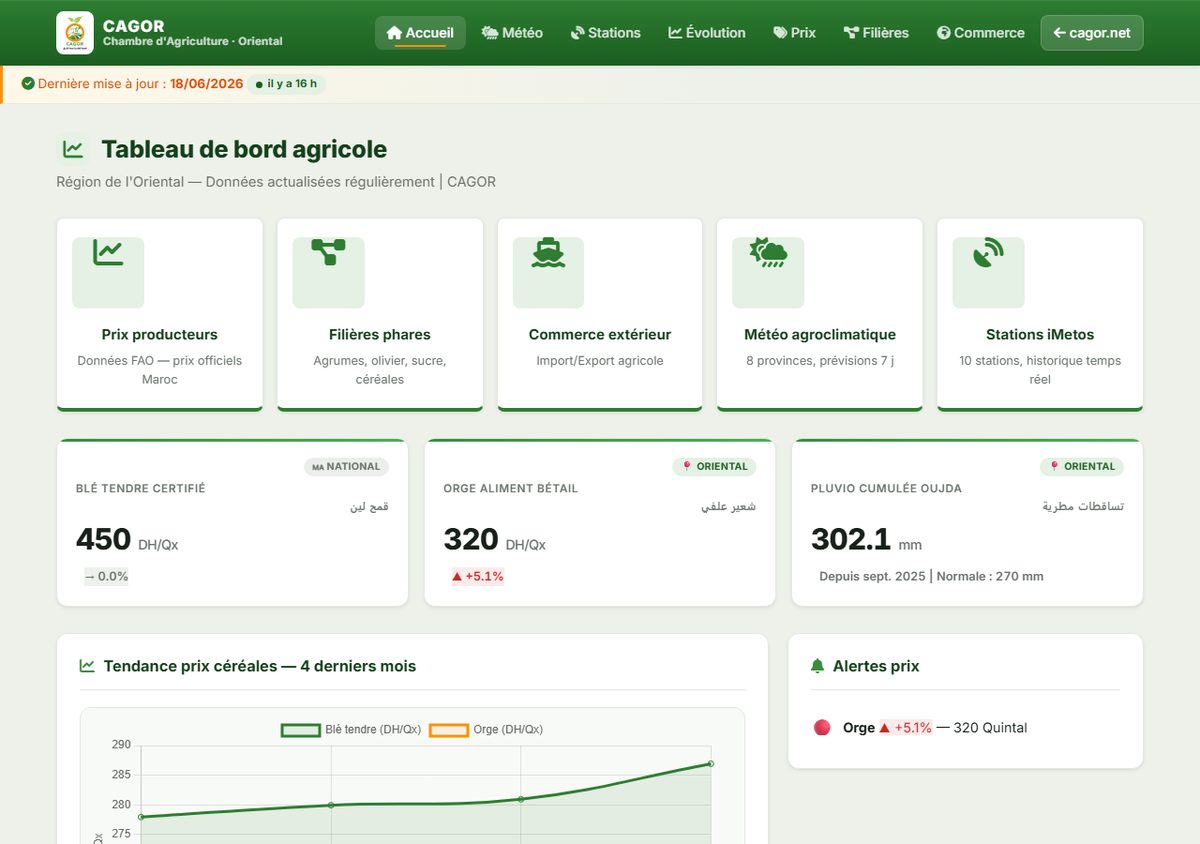Click the NATIONAL badge on Blé tendre
The image size is (1200, 844).
click(x=346, y=466)
